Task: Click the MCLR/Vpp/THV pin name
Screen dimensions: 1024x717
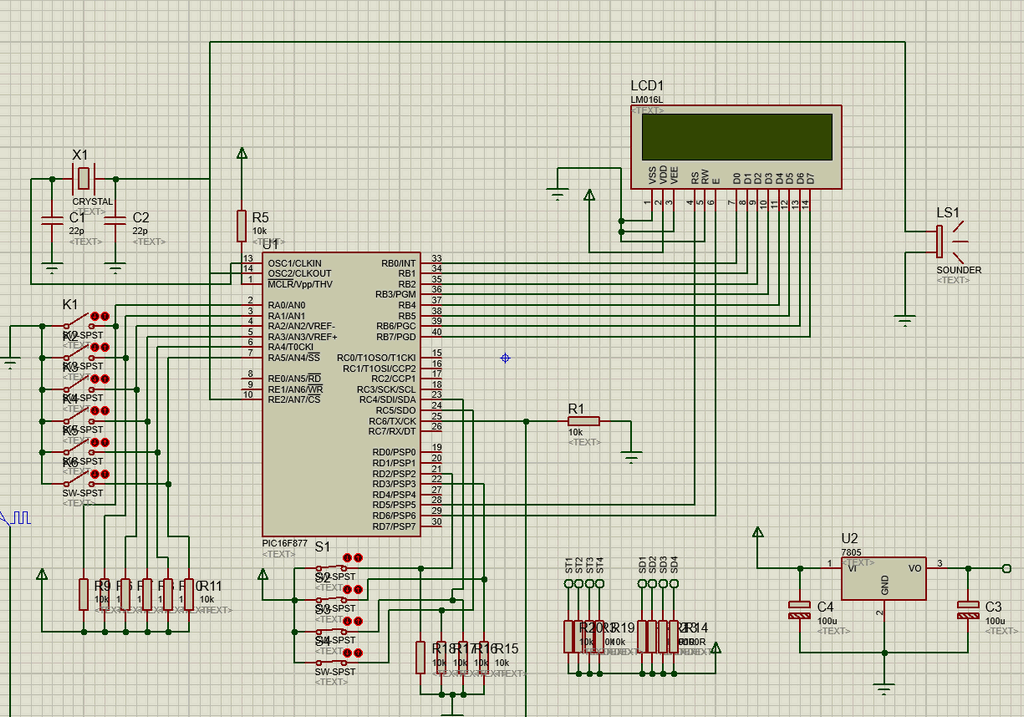Action: coord(300,284)
